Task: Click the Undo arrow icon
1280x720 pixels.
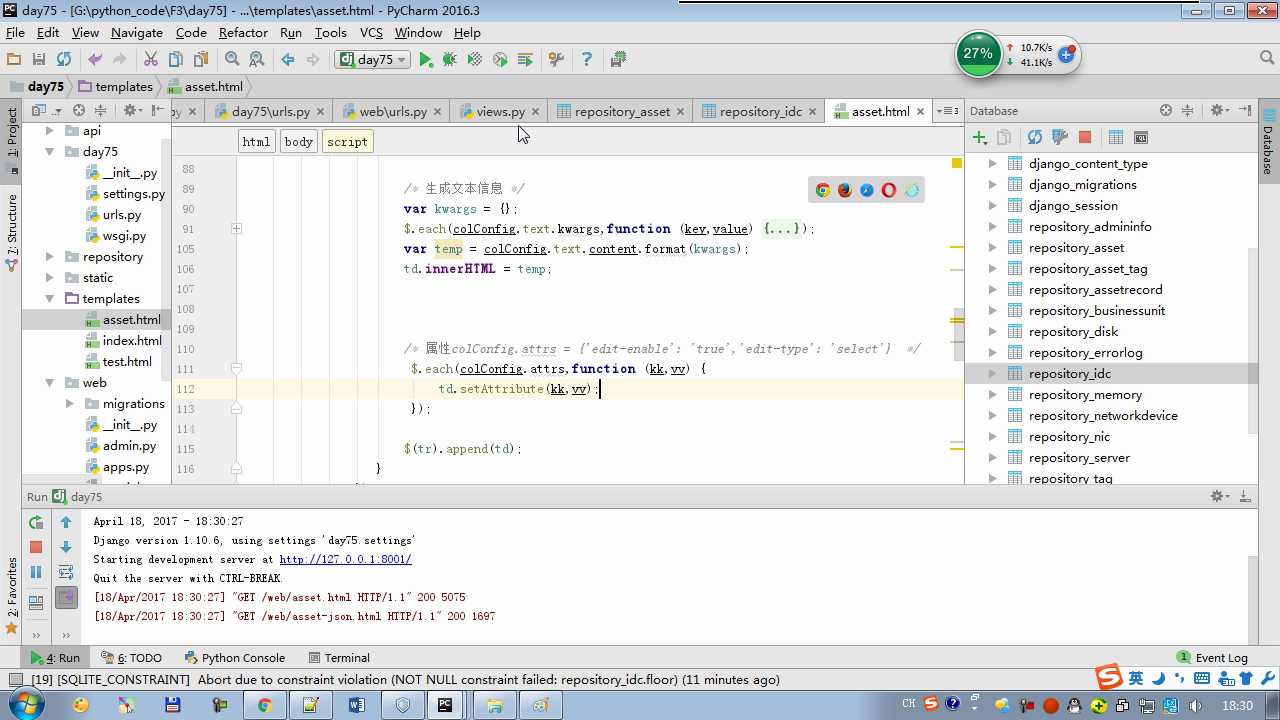Action: click(95, 60)
